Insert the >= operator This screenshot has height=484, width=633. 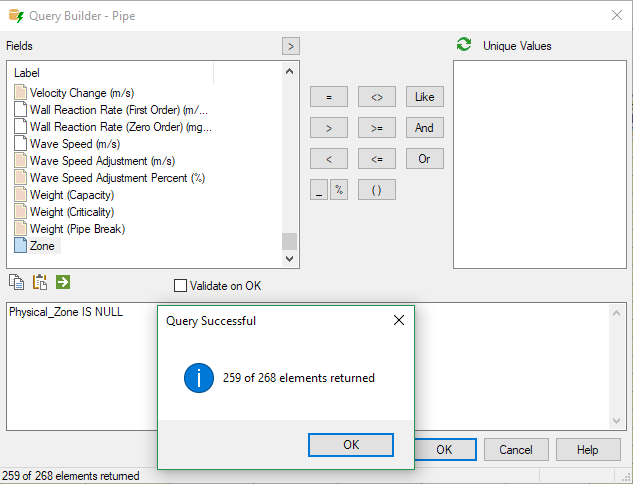[x=377, y=128]
